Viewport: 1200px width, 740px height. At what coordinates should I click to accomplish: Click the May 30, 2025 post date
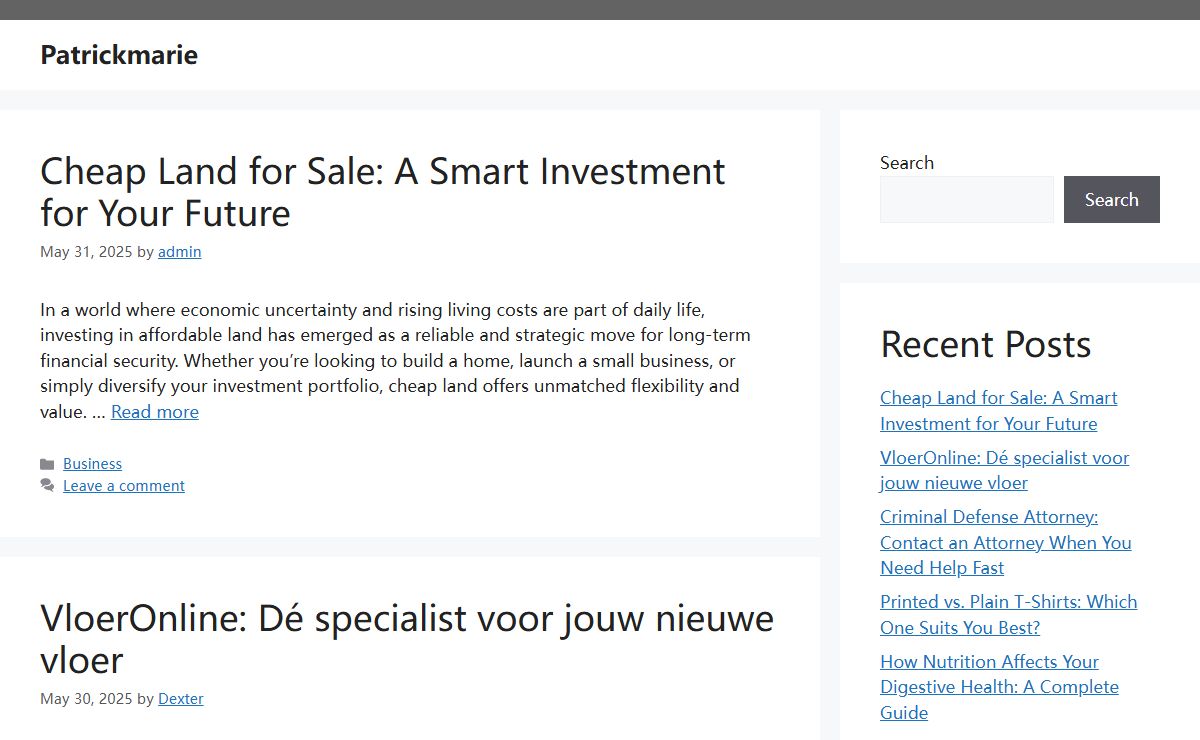pyautogui.click(x=86, y=699)
